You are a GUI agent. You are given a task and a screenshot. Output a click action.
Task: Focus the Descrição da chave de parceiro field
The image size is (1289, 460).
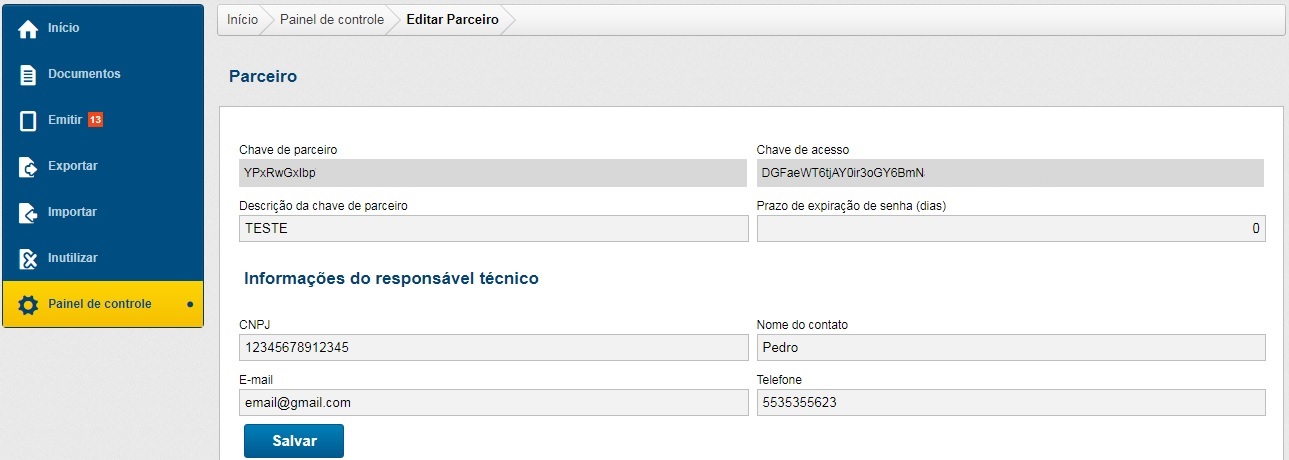(493, 228)
